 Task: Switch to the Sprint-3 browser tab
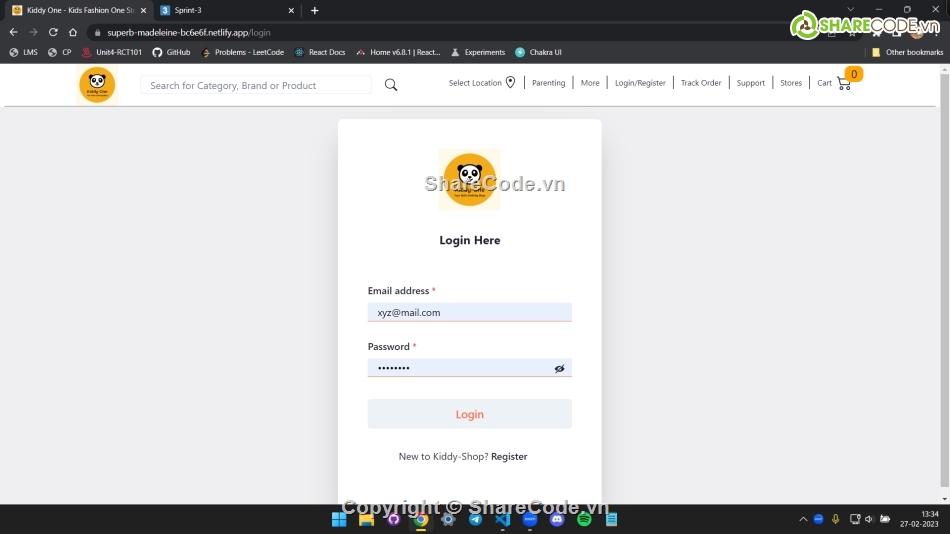coord(225,10)
